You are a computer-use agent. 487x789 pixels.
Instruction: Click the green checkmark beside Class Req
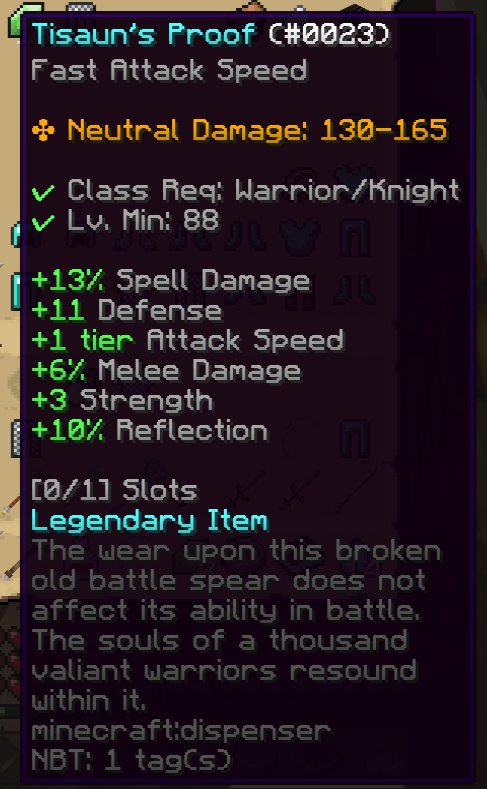43,192
